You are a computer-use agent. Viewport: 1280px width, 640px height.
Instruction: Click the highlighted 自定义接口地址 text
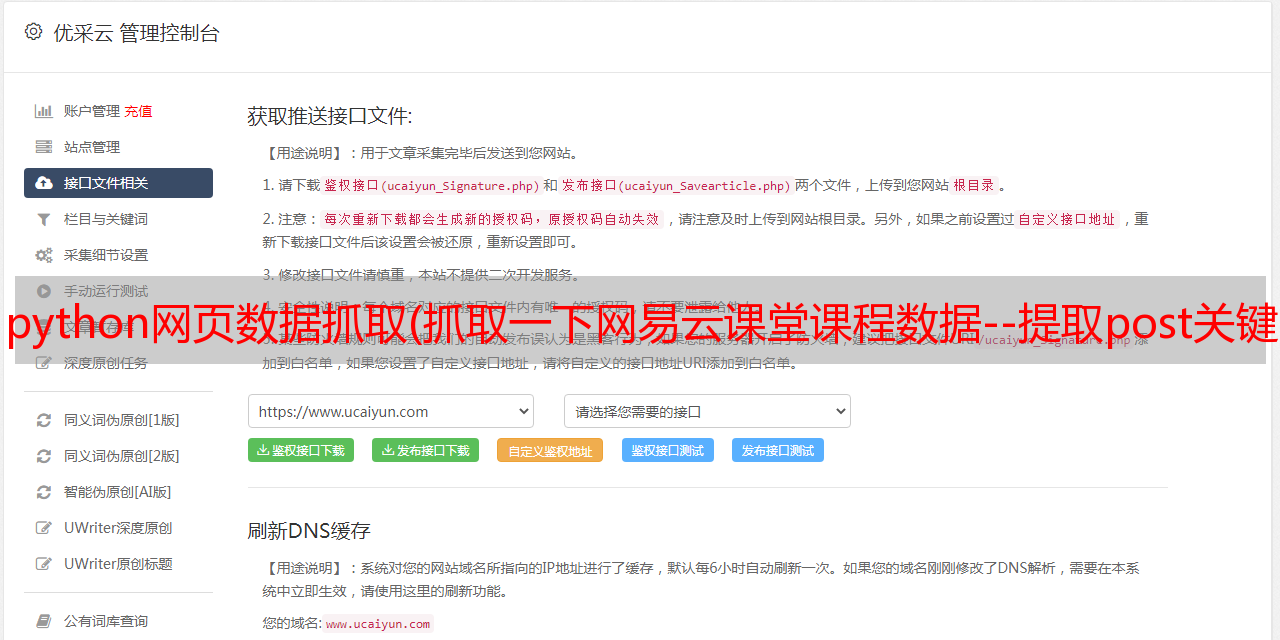tap(1067, 219)
